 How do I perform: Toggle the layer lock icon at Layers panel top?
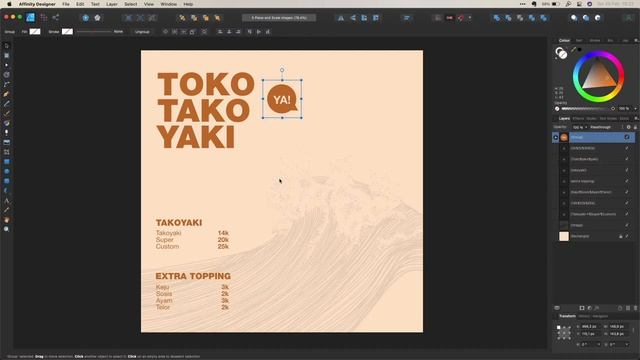(x=635, y=127)
